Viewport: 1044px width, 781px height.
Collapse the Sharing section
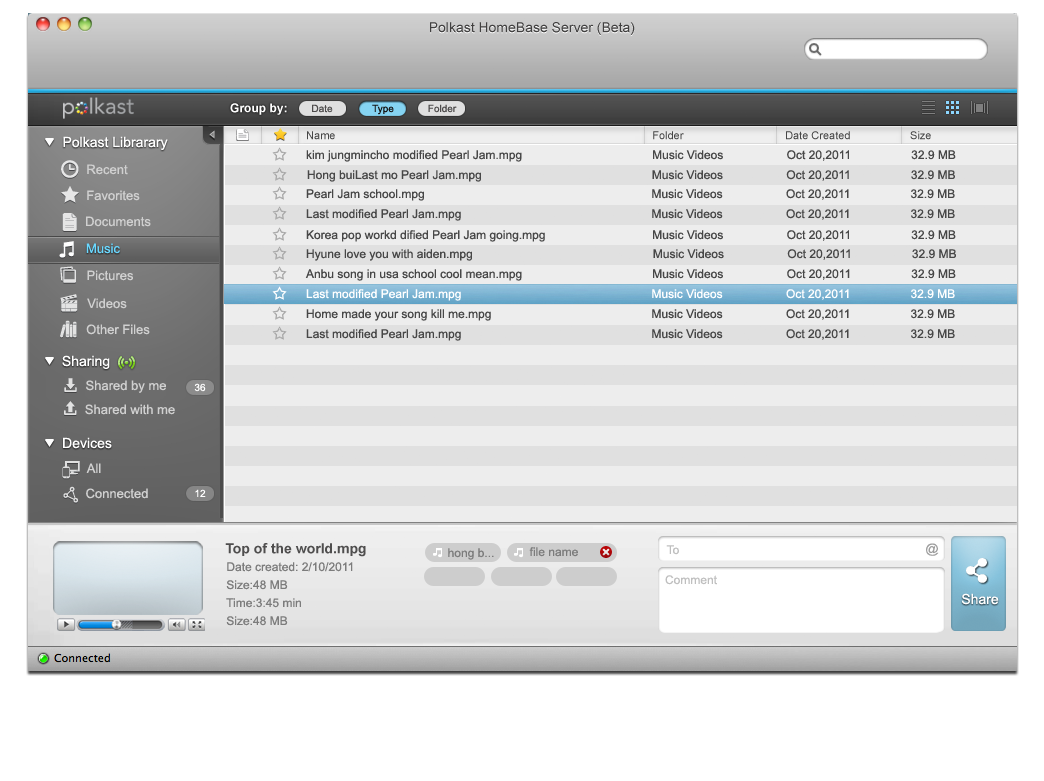pyautogui.click(x=49, y=361)
